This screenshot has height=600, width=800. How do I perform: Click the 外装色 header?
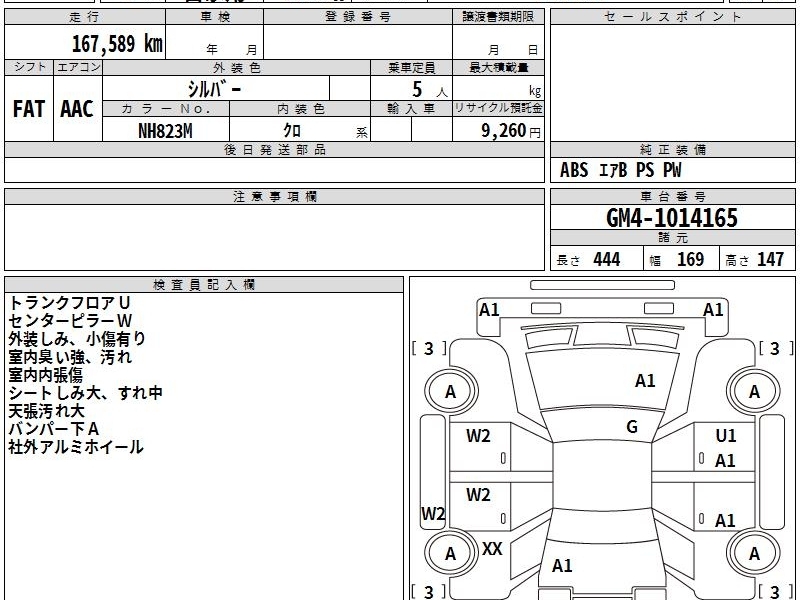click(236, 67)
